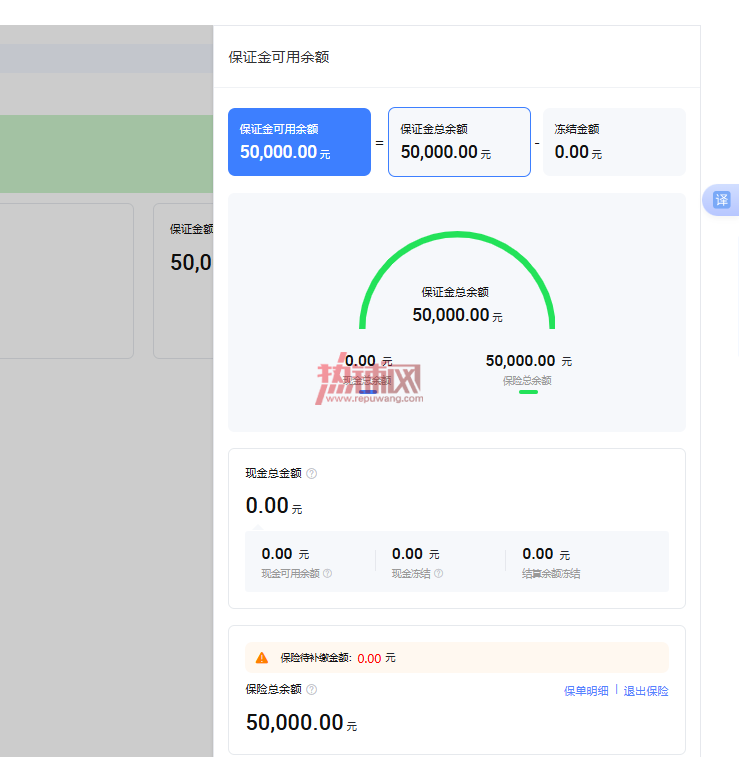Click the orange warning triangle icon
739x757 pixels.
coord(262,658)
